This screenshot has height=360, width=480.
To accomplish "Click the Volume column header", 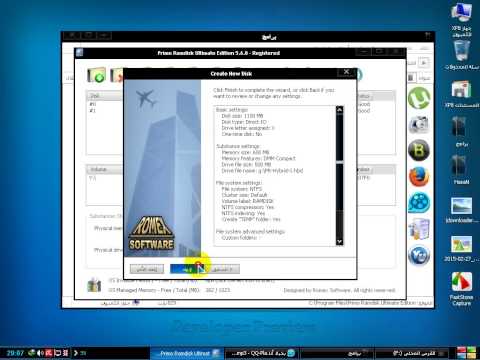I will click(105, 169).
